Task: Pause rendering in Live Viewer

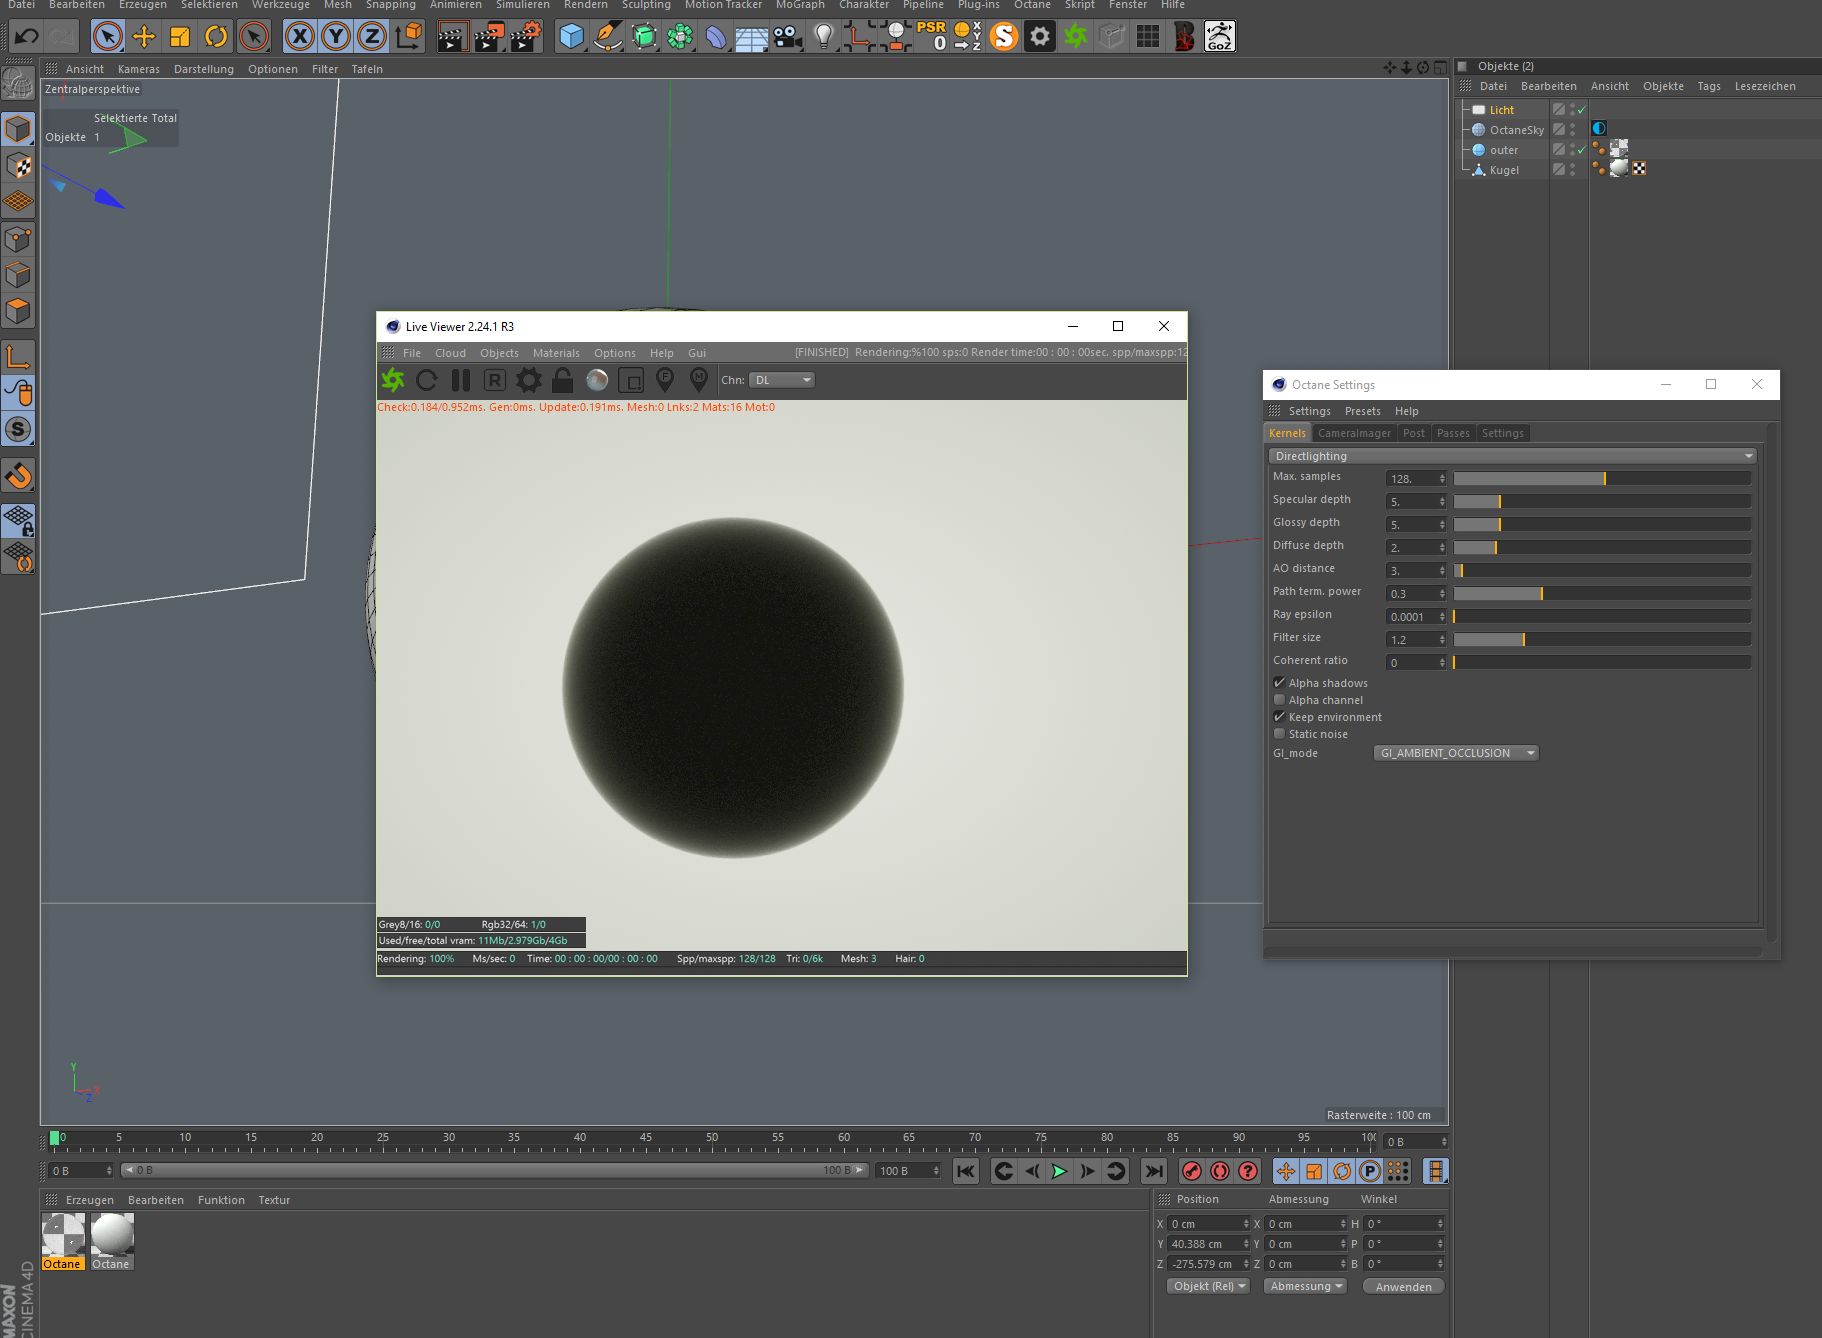Action: tap(460, 380)
